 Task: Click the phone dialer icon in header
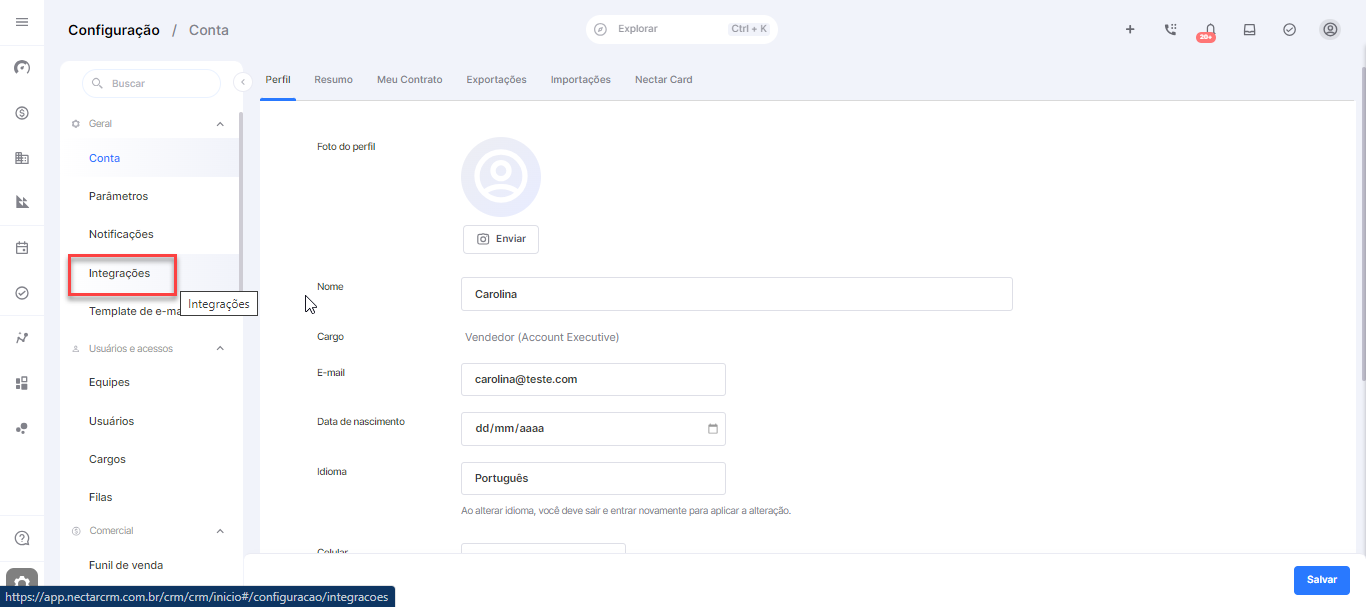pyautogui.click(x=1170, y=30)
